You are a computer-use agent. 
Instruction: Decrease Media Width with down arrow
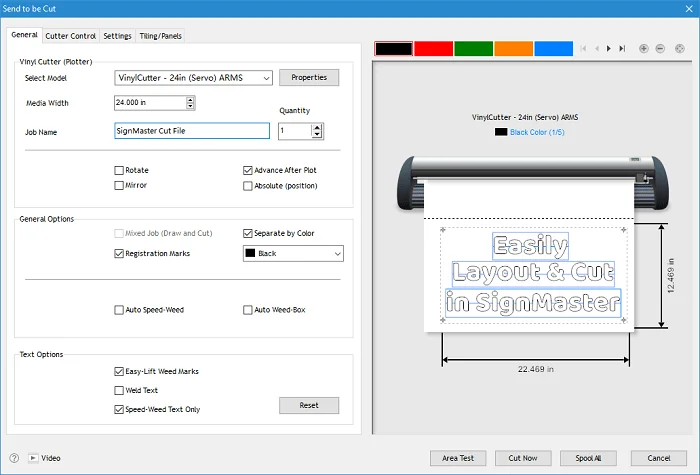[190, 106]
